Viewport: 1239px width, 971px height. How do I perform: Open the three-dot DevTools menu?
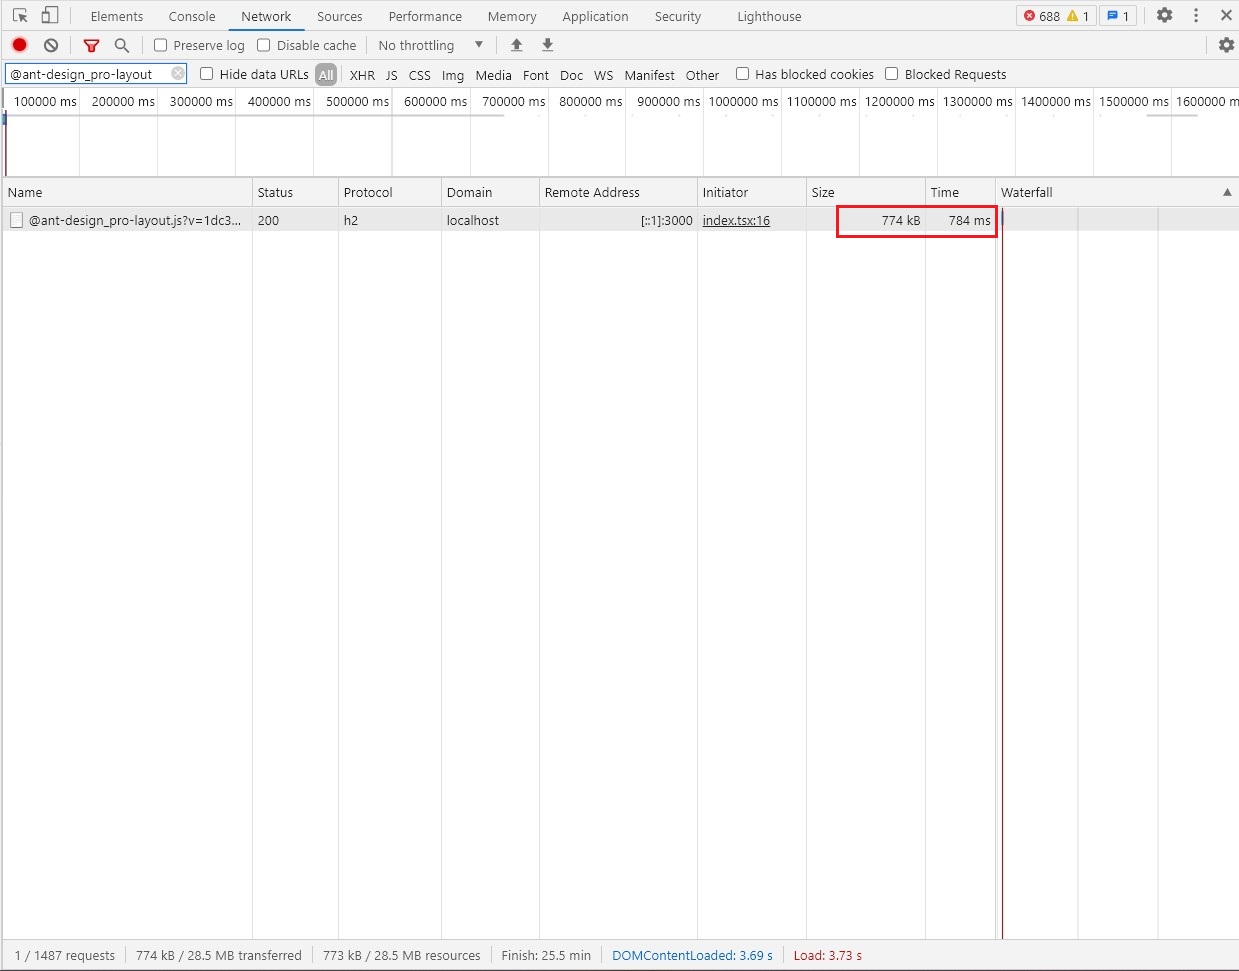(x=1196, y=16)
